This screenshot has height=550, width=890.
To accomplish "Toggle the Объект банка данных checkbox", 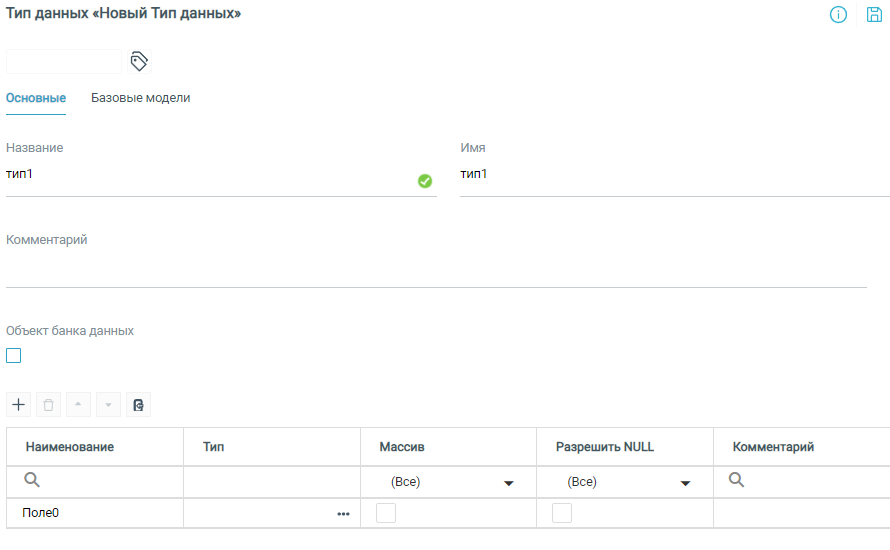I will 14,355.
